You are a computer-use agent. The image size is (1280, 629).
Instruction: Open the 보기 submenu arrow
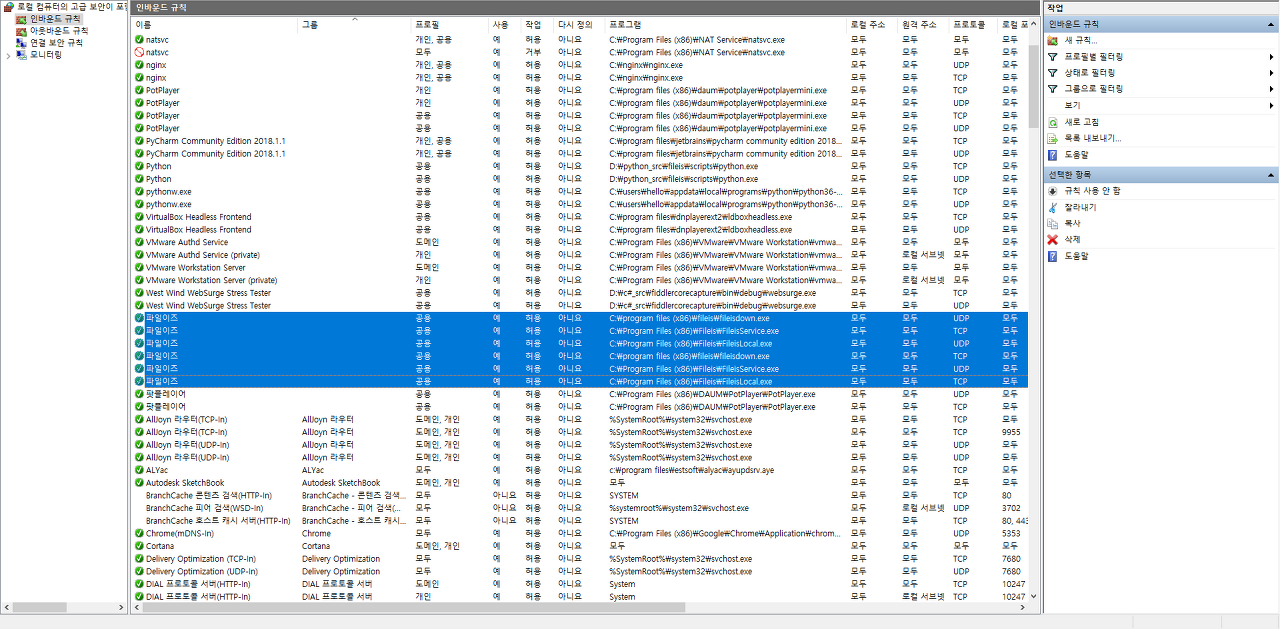(x=1271, y=105)
